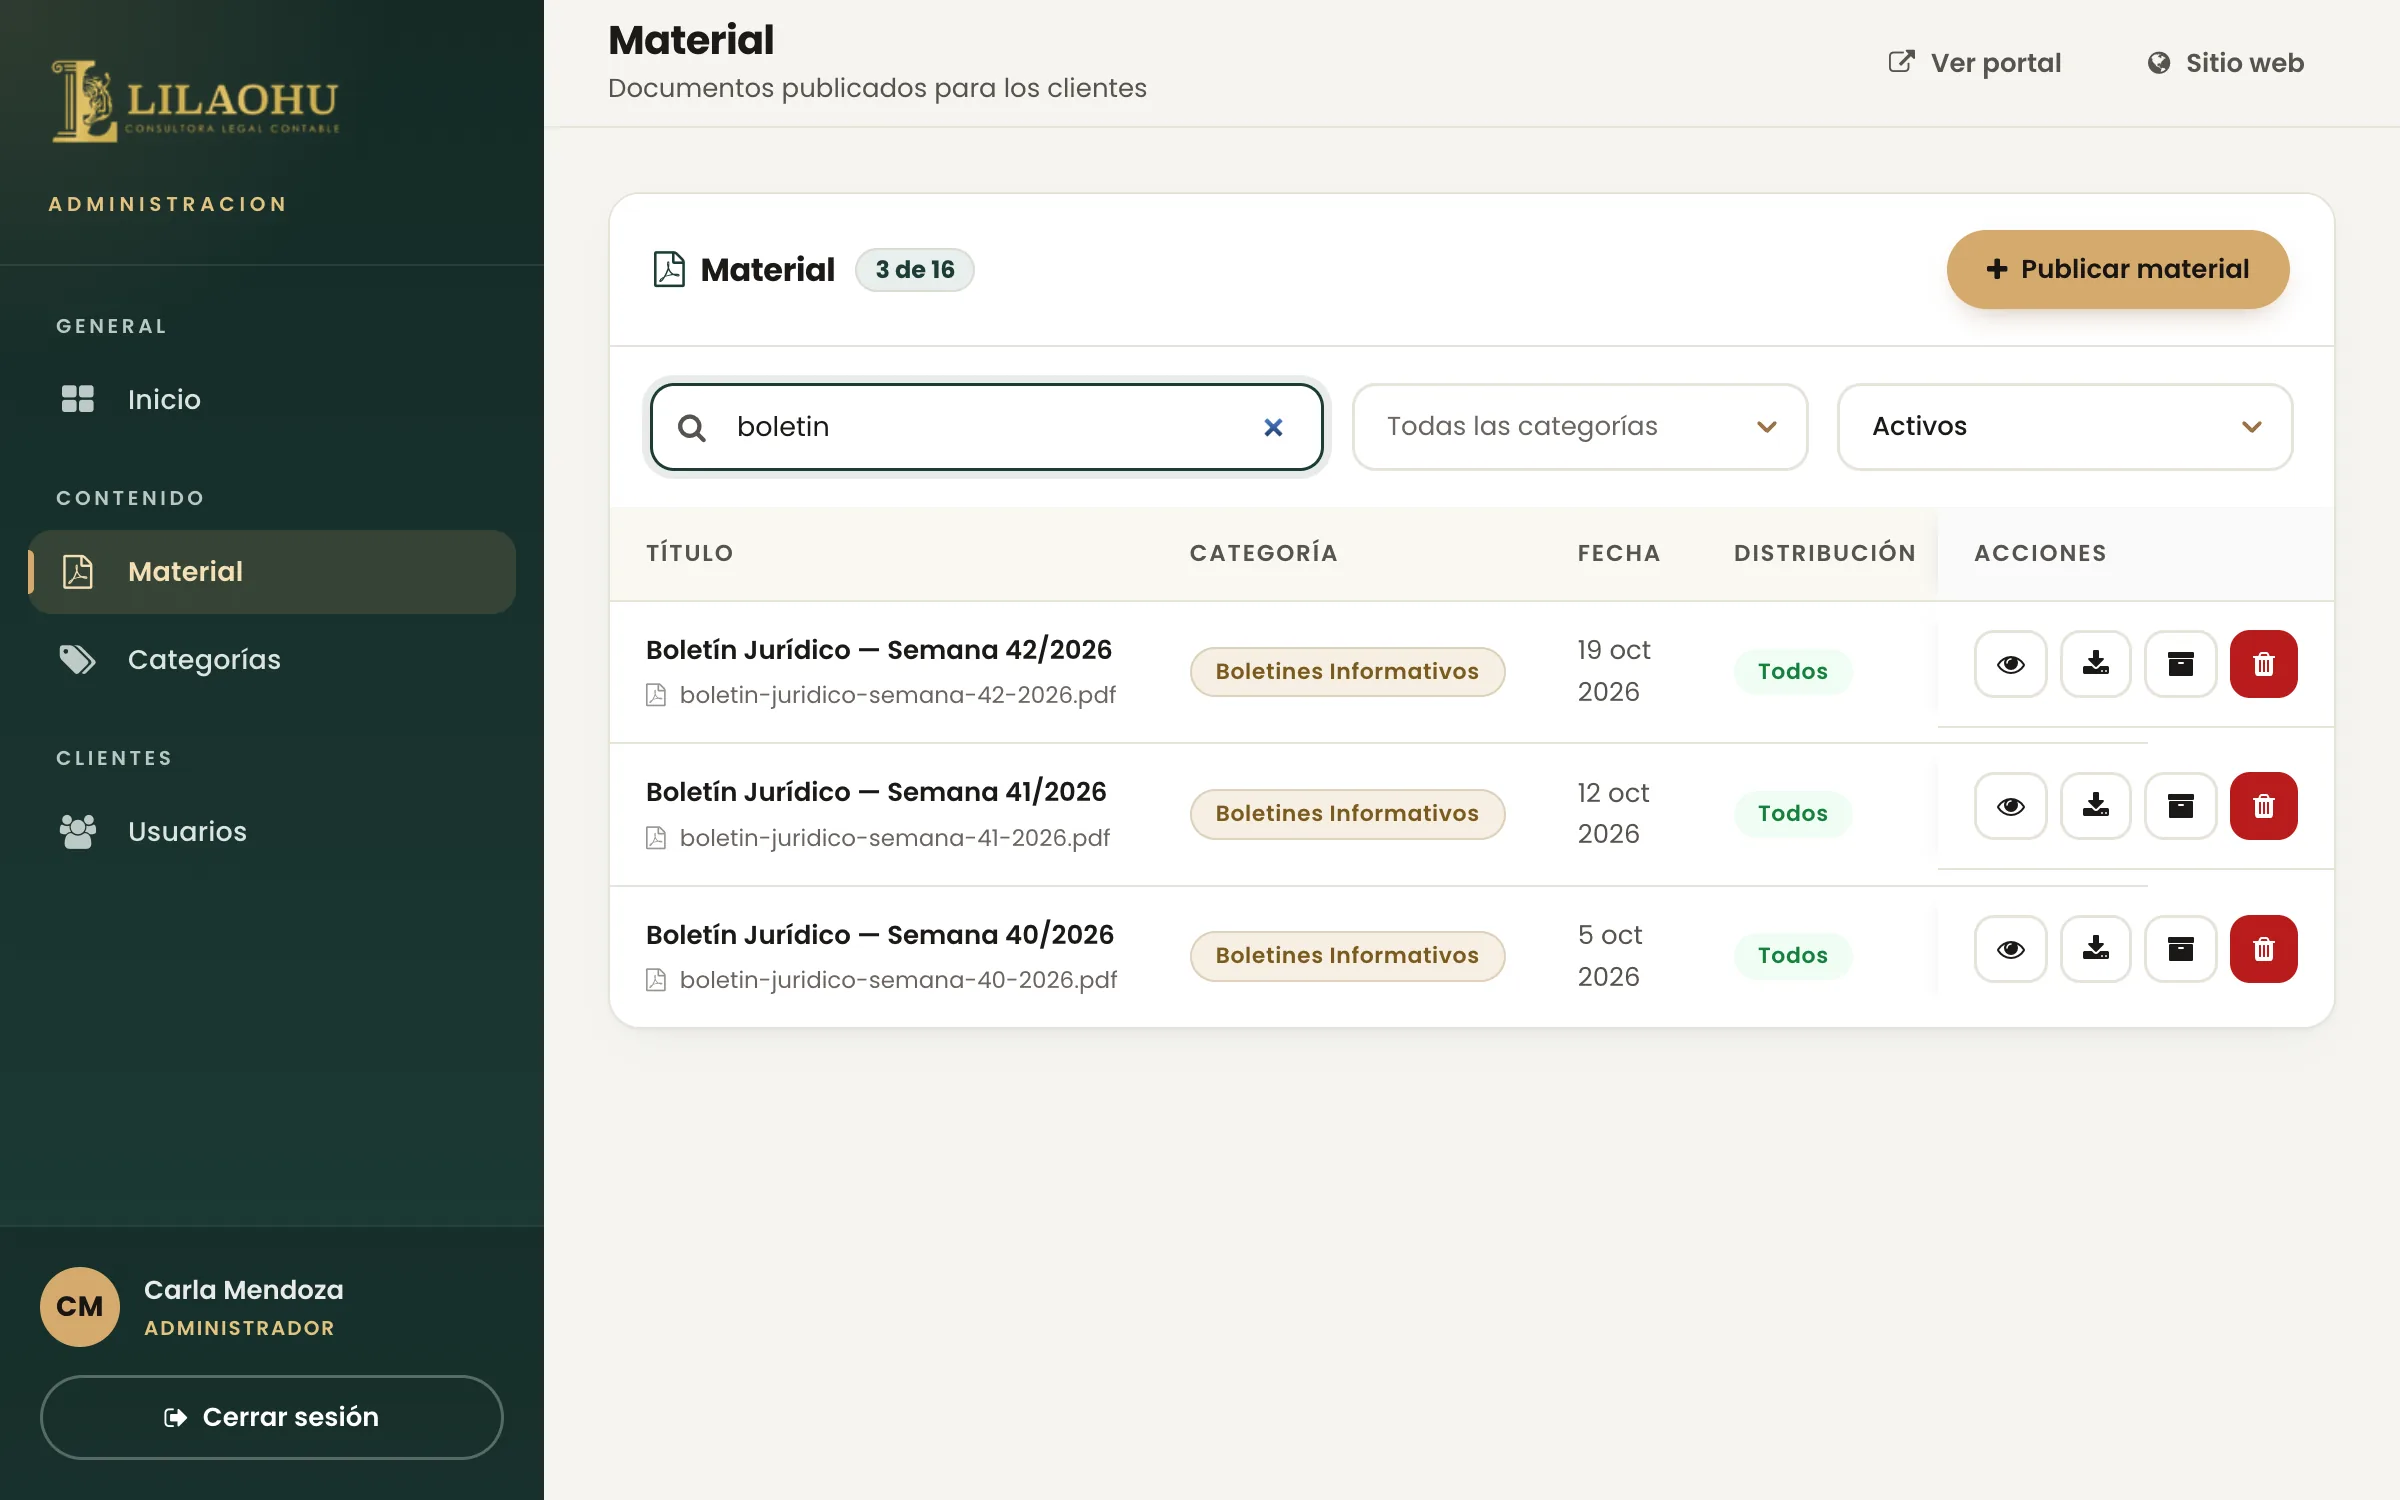The image size is (2400, 1500).
Task: Click the Lilaohu logo
Action: tap(196, 101)
